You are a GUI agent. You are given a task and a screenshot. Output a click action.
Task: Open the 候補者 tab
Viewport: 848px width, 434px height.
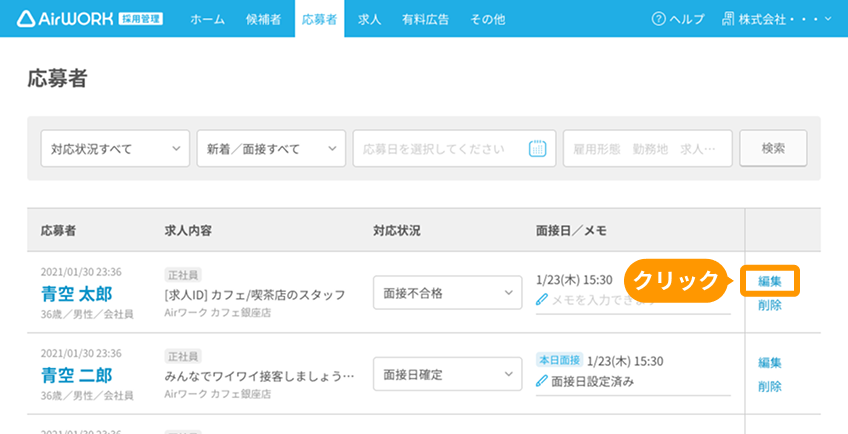(x=263, y=19)
